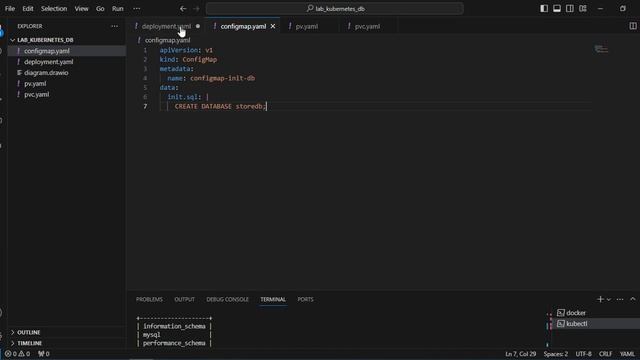
Task: Open the PORTS panel tab
Action: click(305, 300)
